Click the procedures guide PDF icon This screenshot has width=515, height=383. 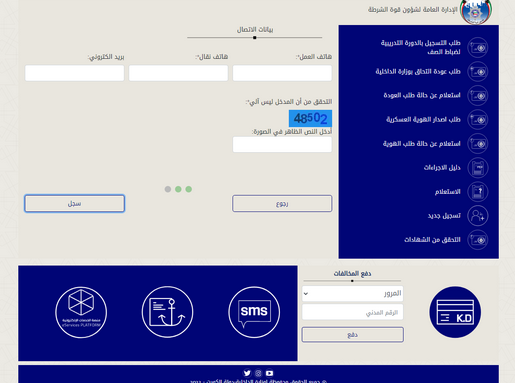[478, 168]
